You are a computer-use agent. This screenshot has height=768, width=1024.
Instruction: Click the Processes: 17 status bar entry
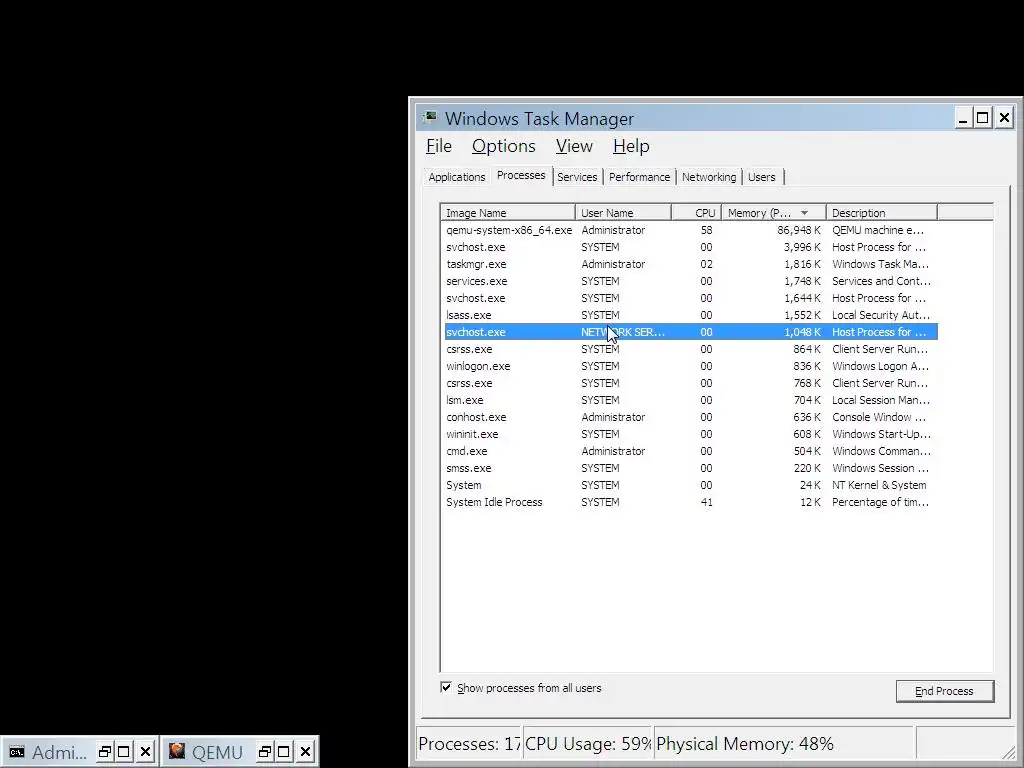(x=469, y=744)
